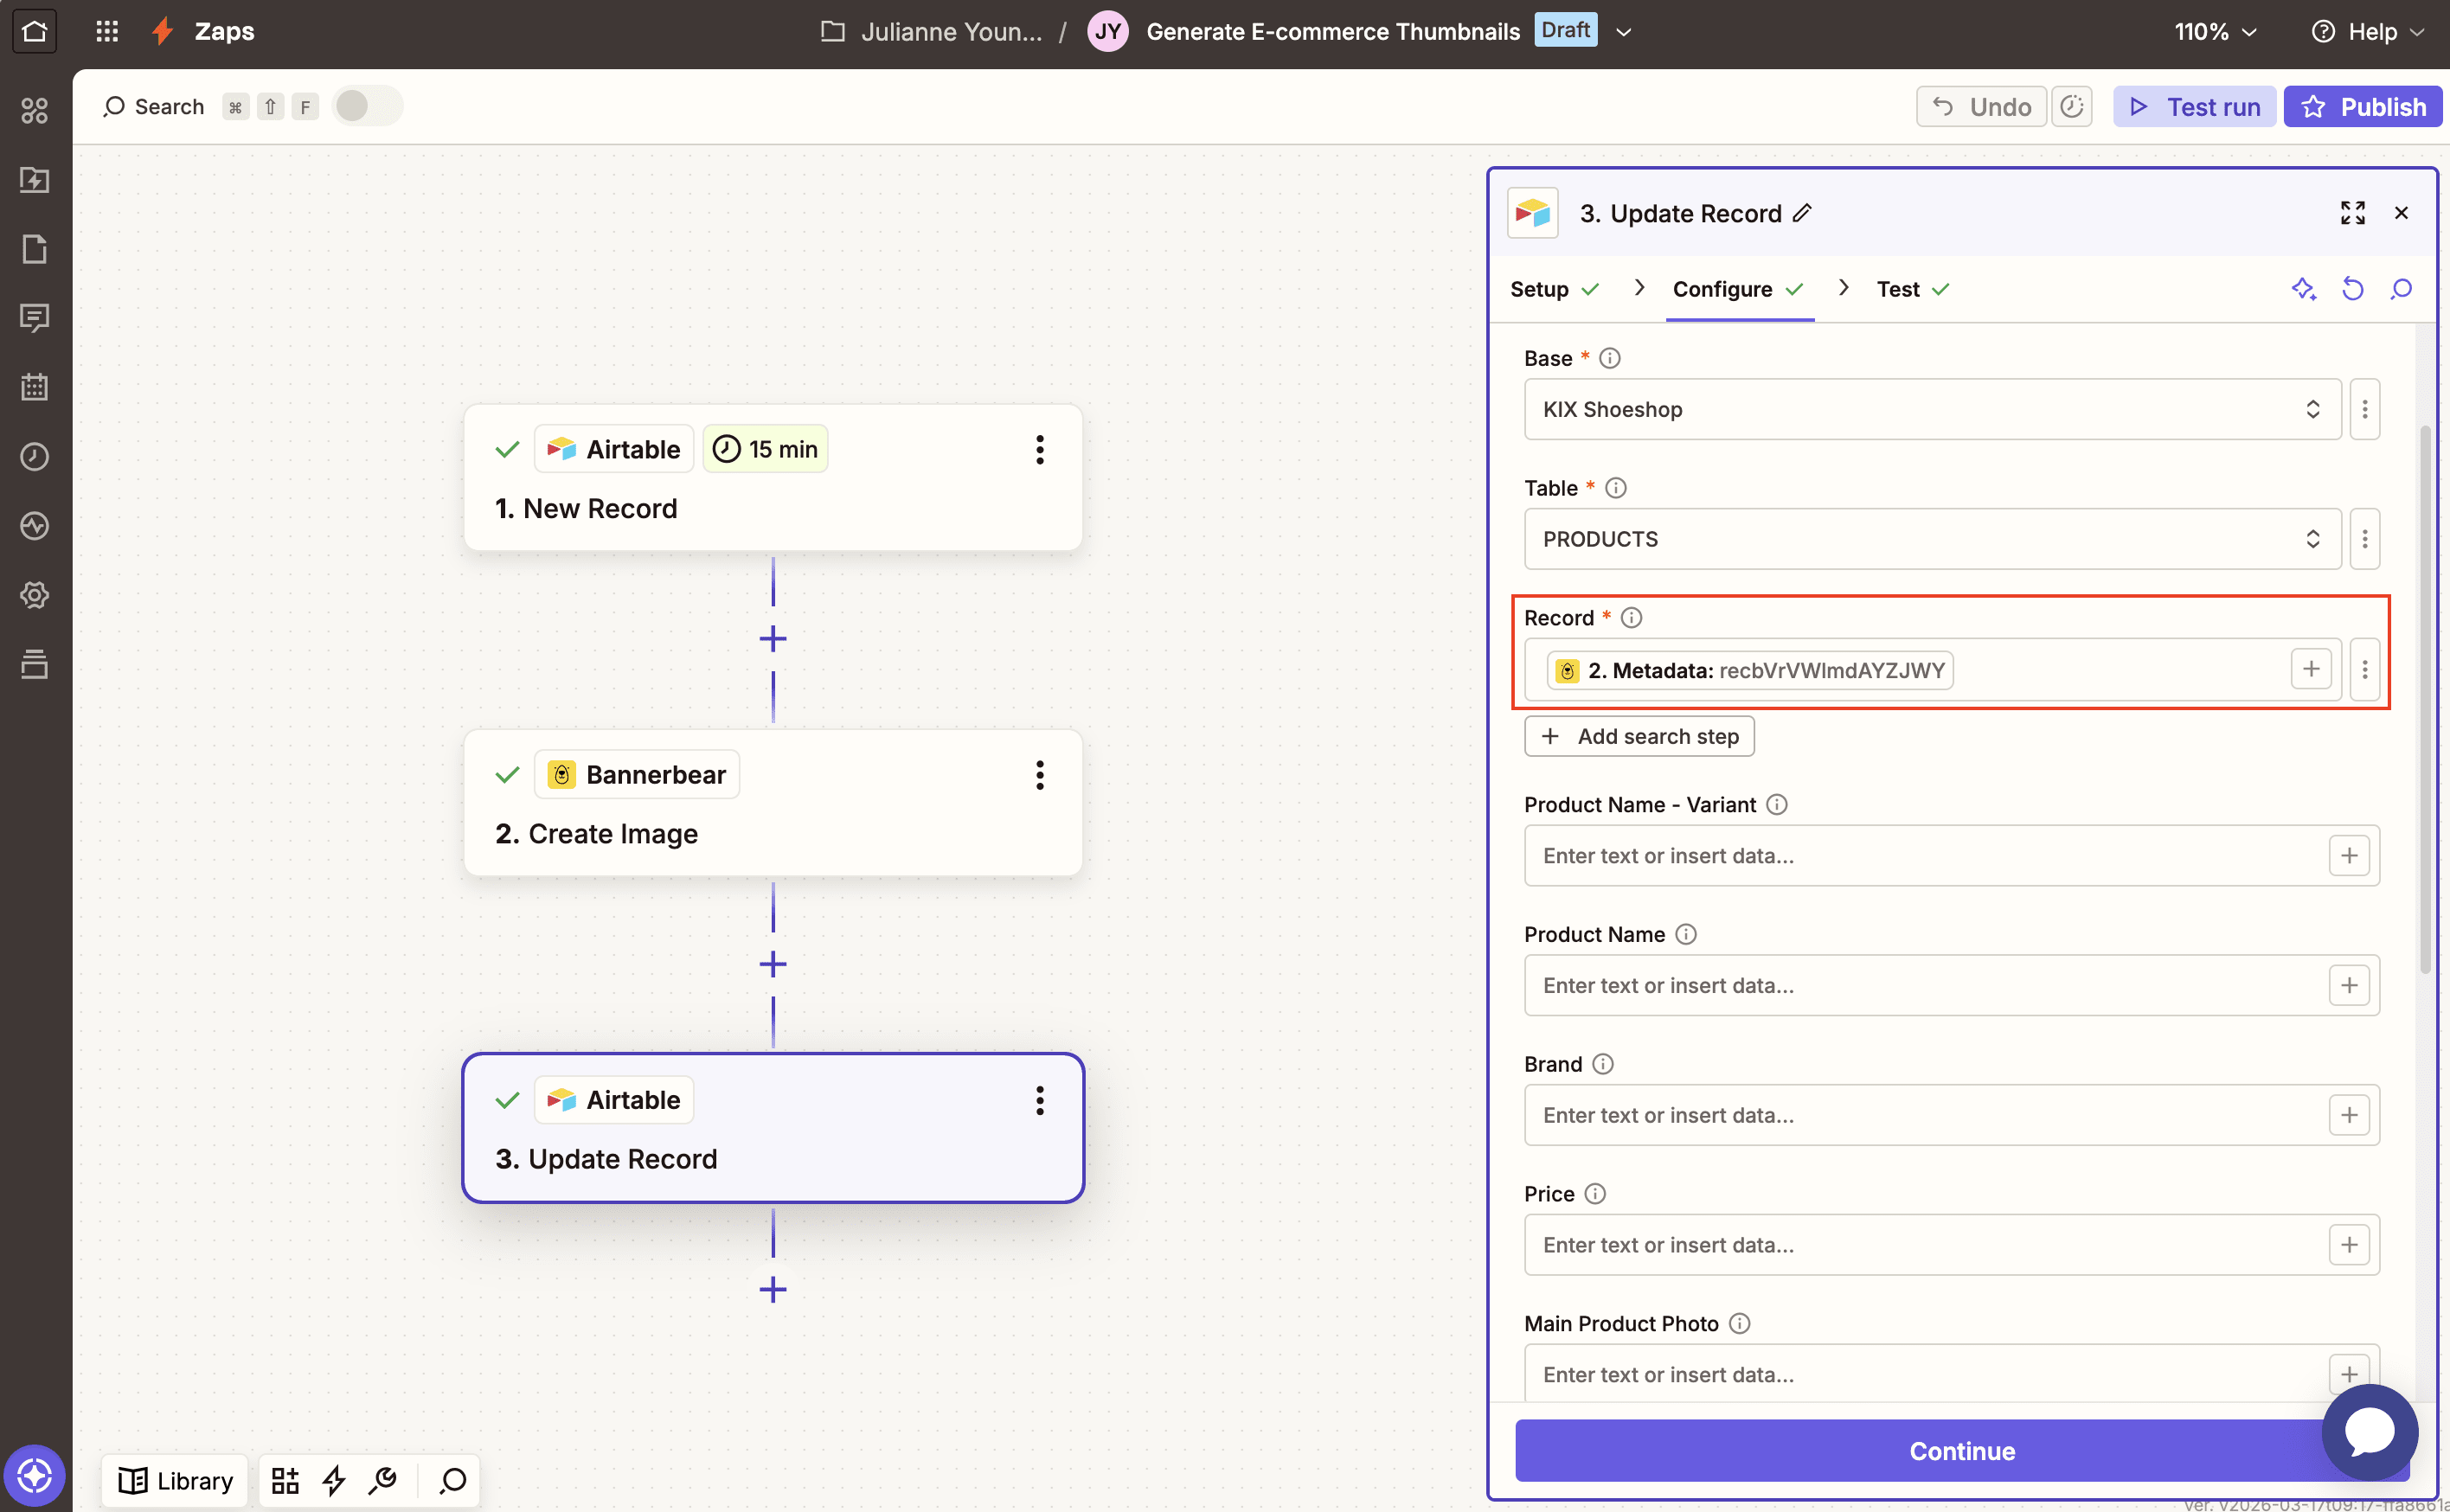The image size is (2450, 1512).
Task: Publish the Zap
Action: click(2363, 106)
